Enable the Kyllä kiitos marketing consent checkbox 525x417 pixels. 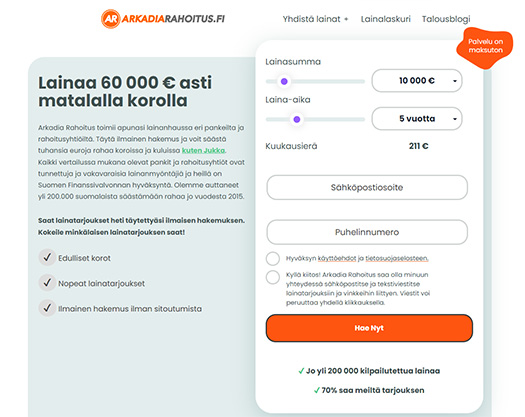pos(273,277)
